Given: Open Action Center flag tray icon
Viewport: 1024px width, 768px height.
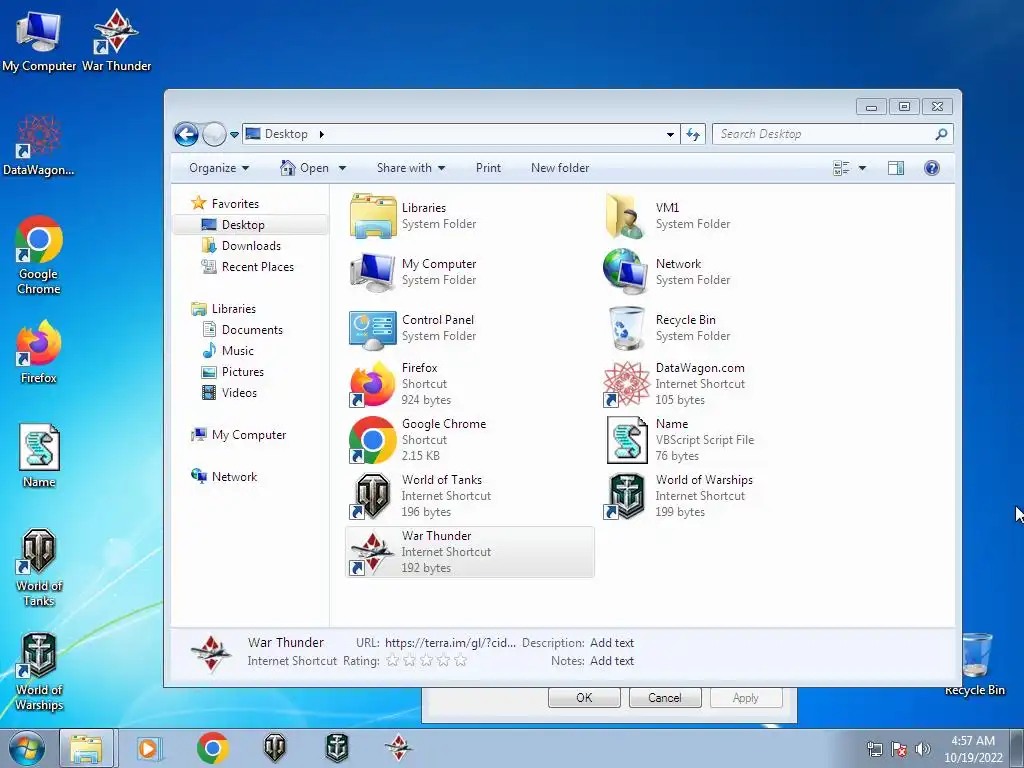Looking at the screenshot, I should [x=899, y=749].
